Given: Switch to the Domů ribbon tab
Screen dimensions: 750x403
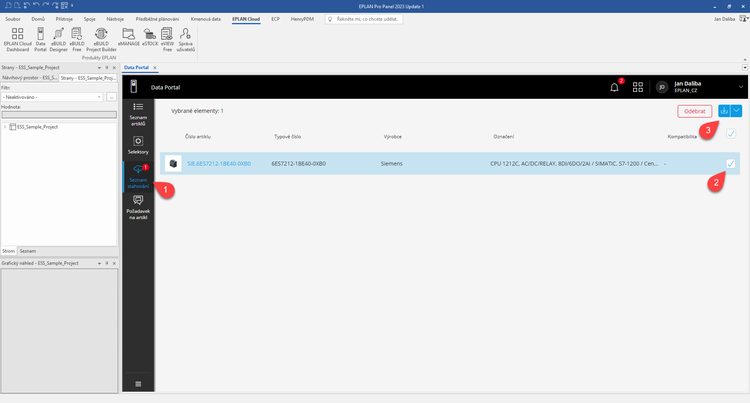Looking at the screenshot, I should point(38,19).
